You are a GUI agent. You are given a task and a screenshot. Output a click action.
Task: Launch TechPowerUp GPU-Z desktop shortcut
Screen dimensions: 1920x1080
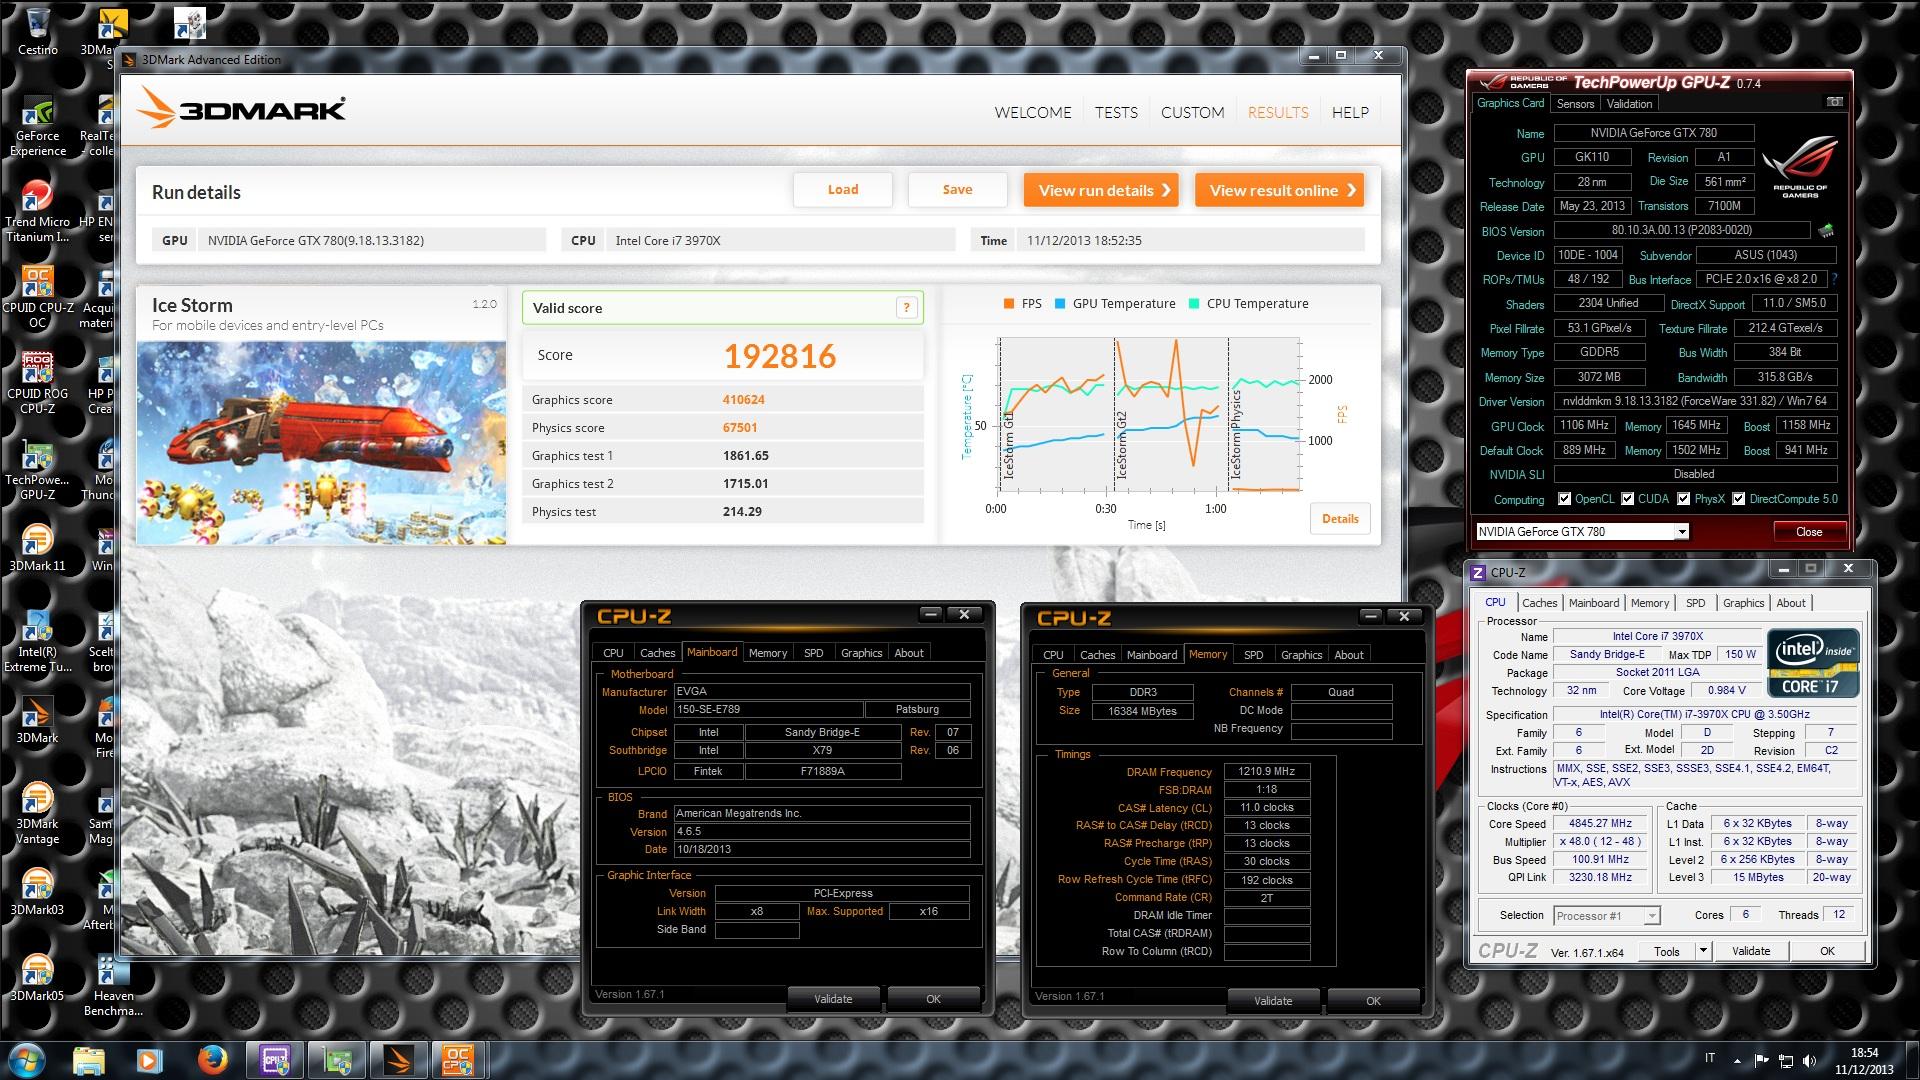click(x=38, y=469)
